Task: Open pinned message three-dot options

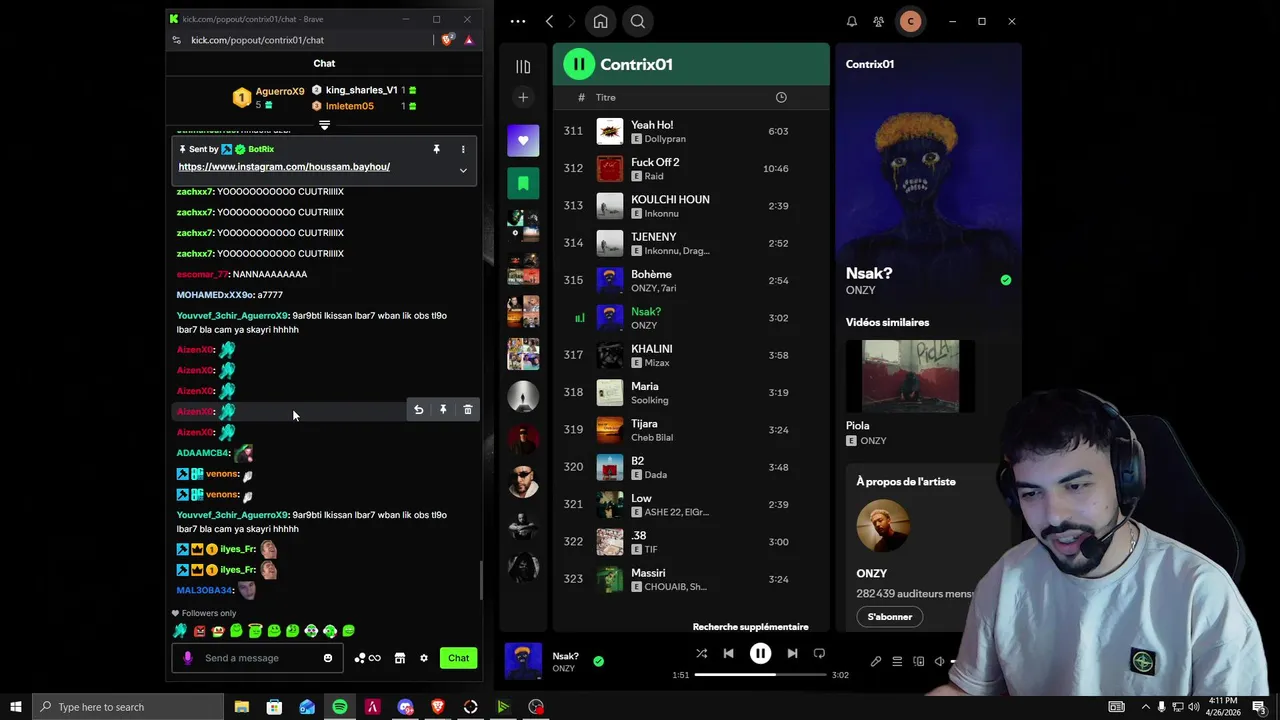Action: coord(462,149)
